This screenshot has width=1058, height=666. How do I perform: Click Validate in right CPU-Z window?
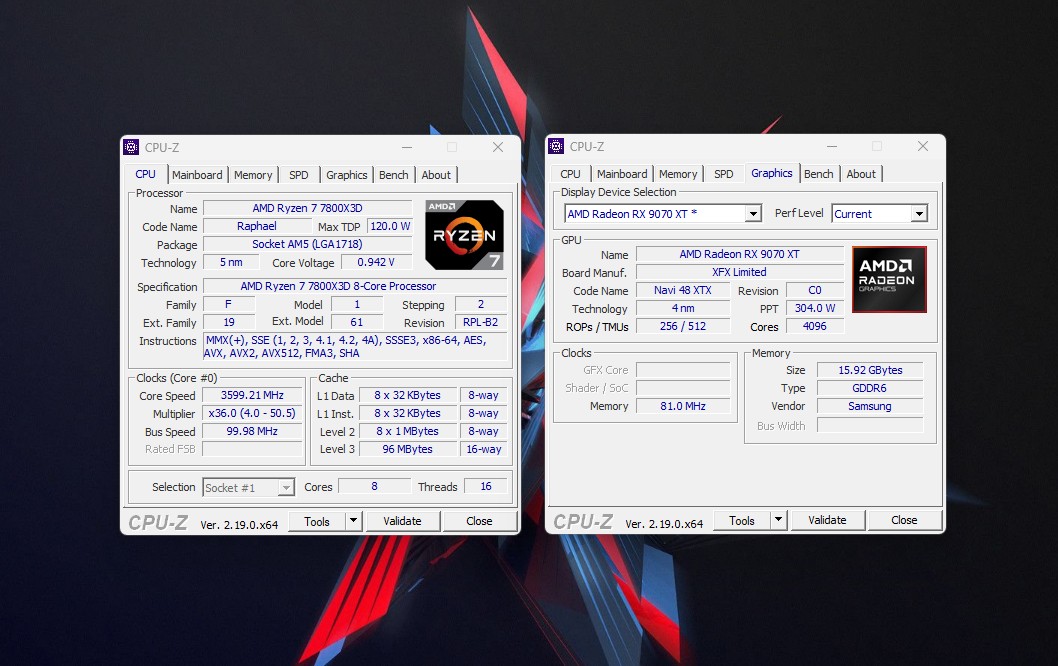[827, 520]
